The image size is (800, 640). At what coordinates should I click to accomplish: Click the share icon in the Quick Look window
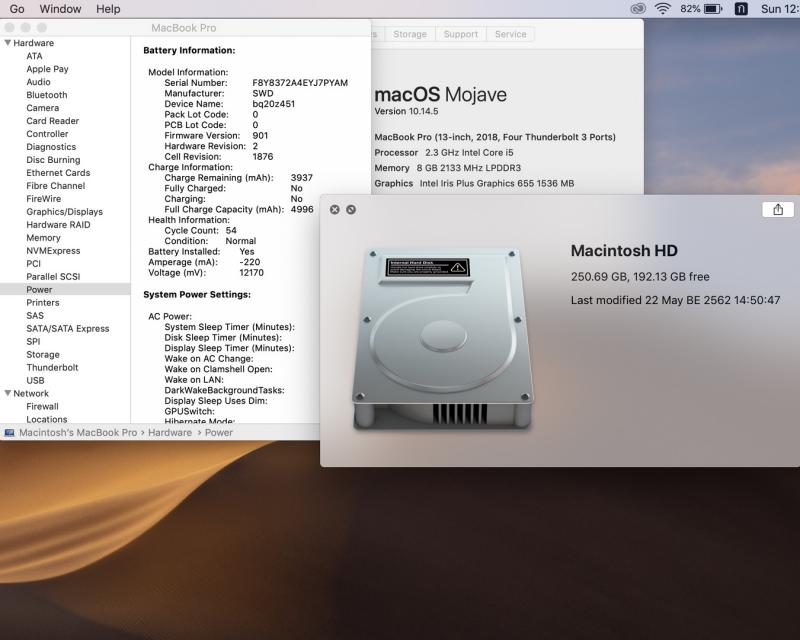point(778,209)
